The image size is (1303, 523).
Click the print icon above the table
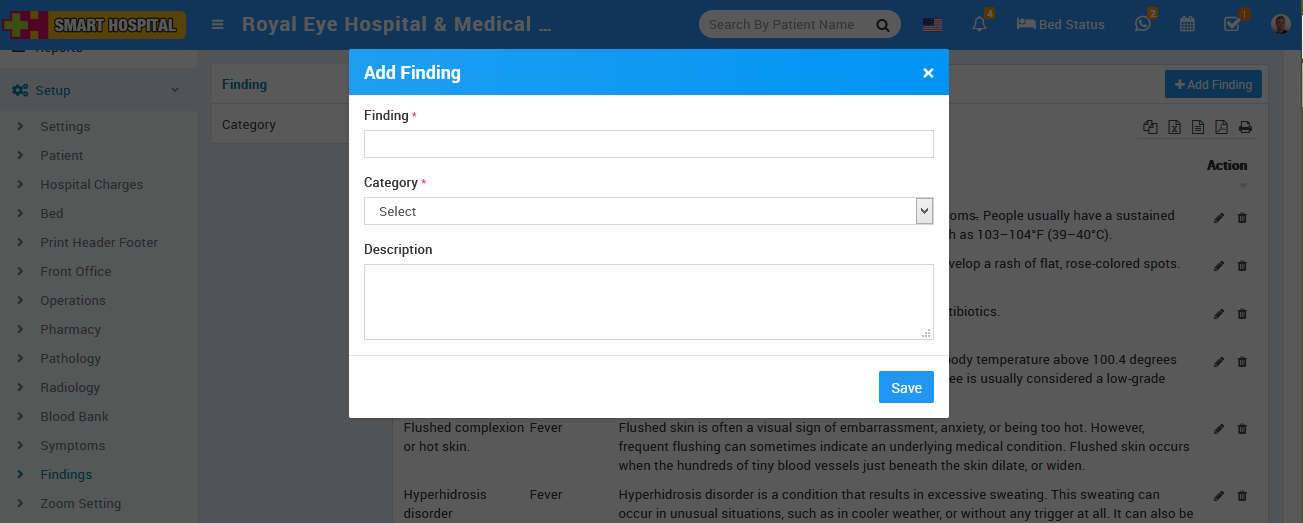(x=1245, y=127)
